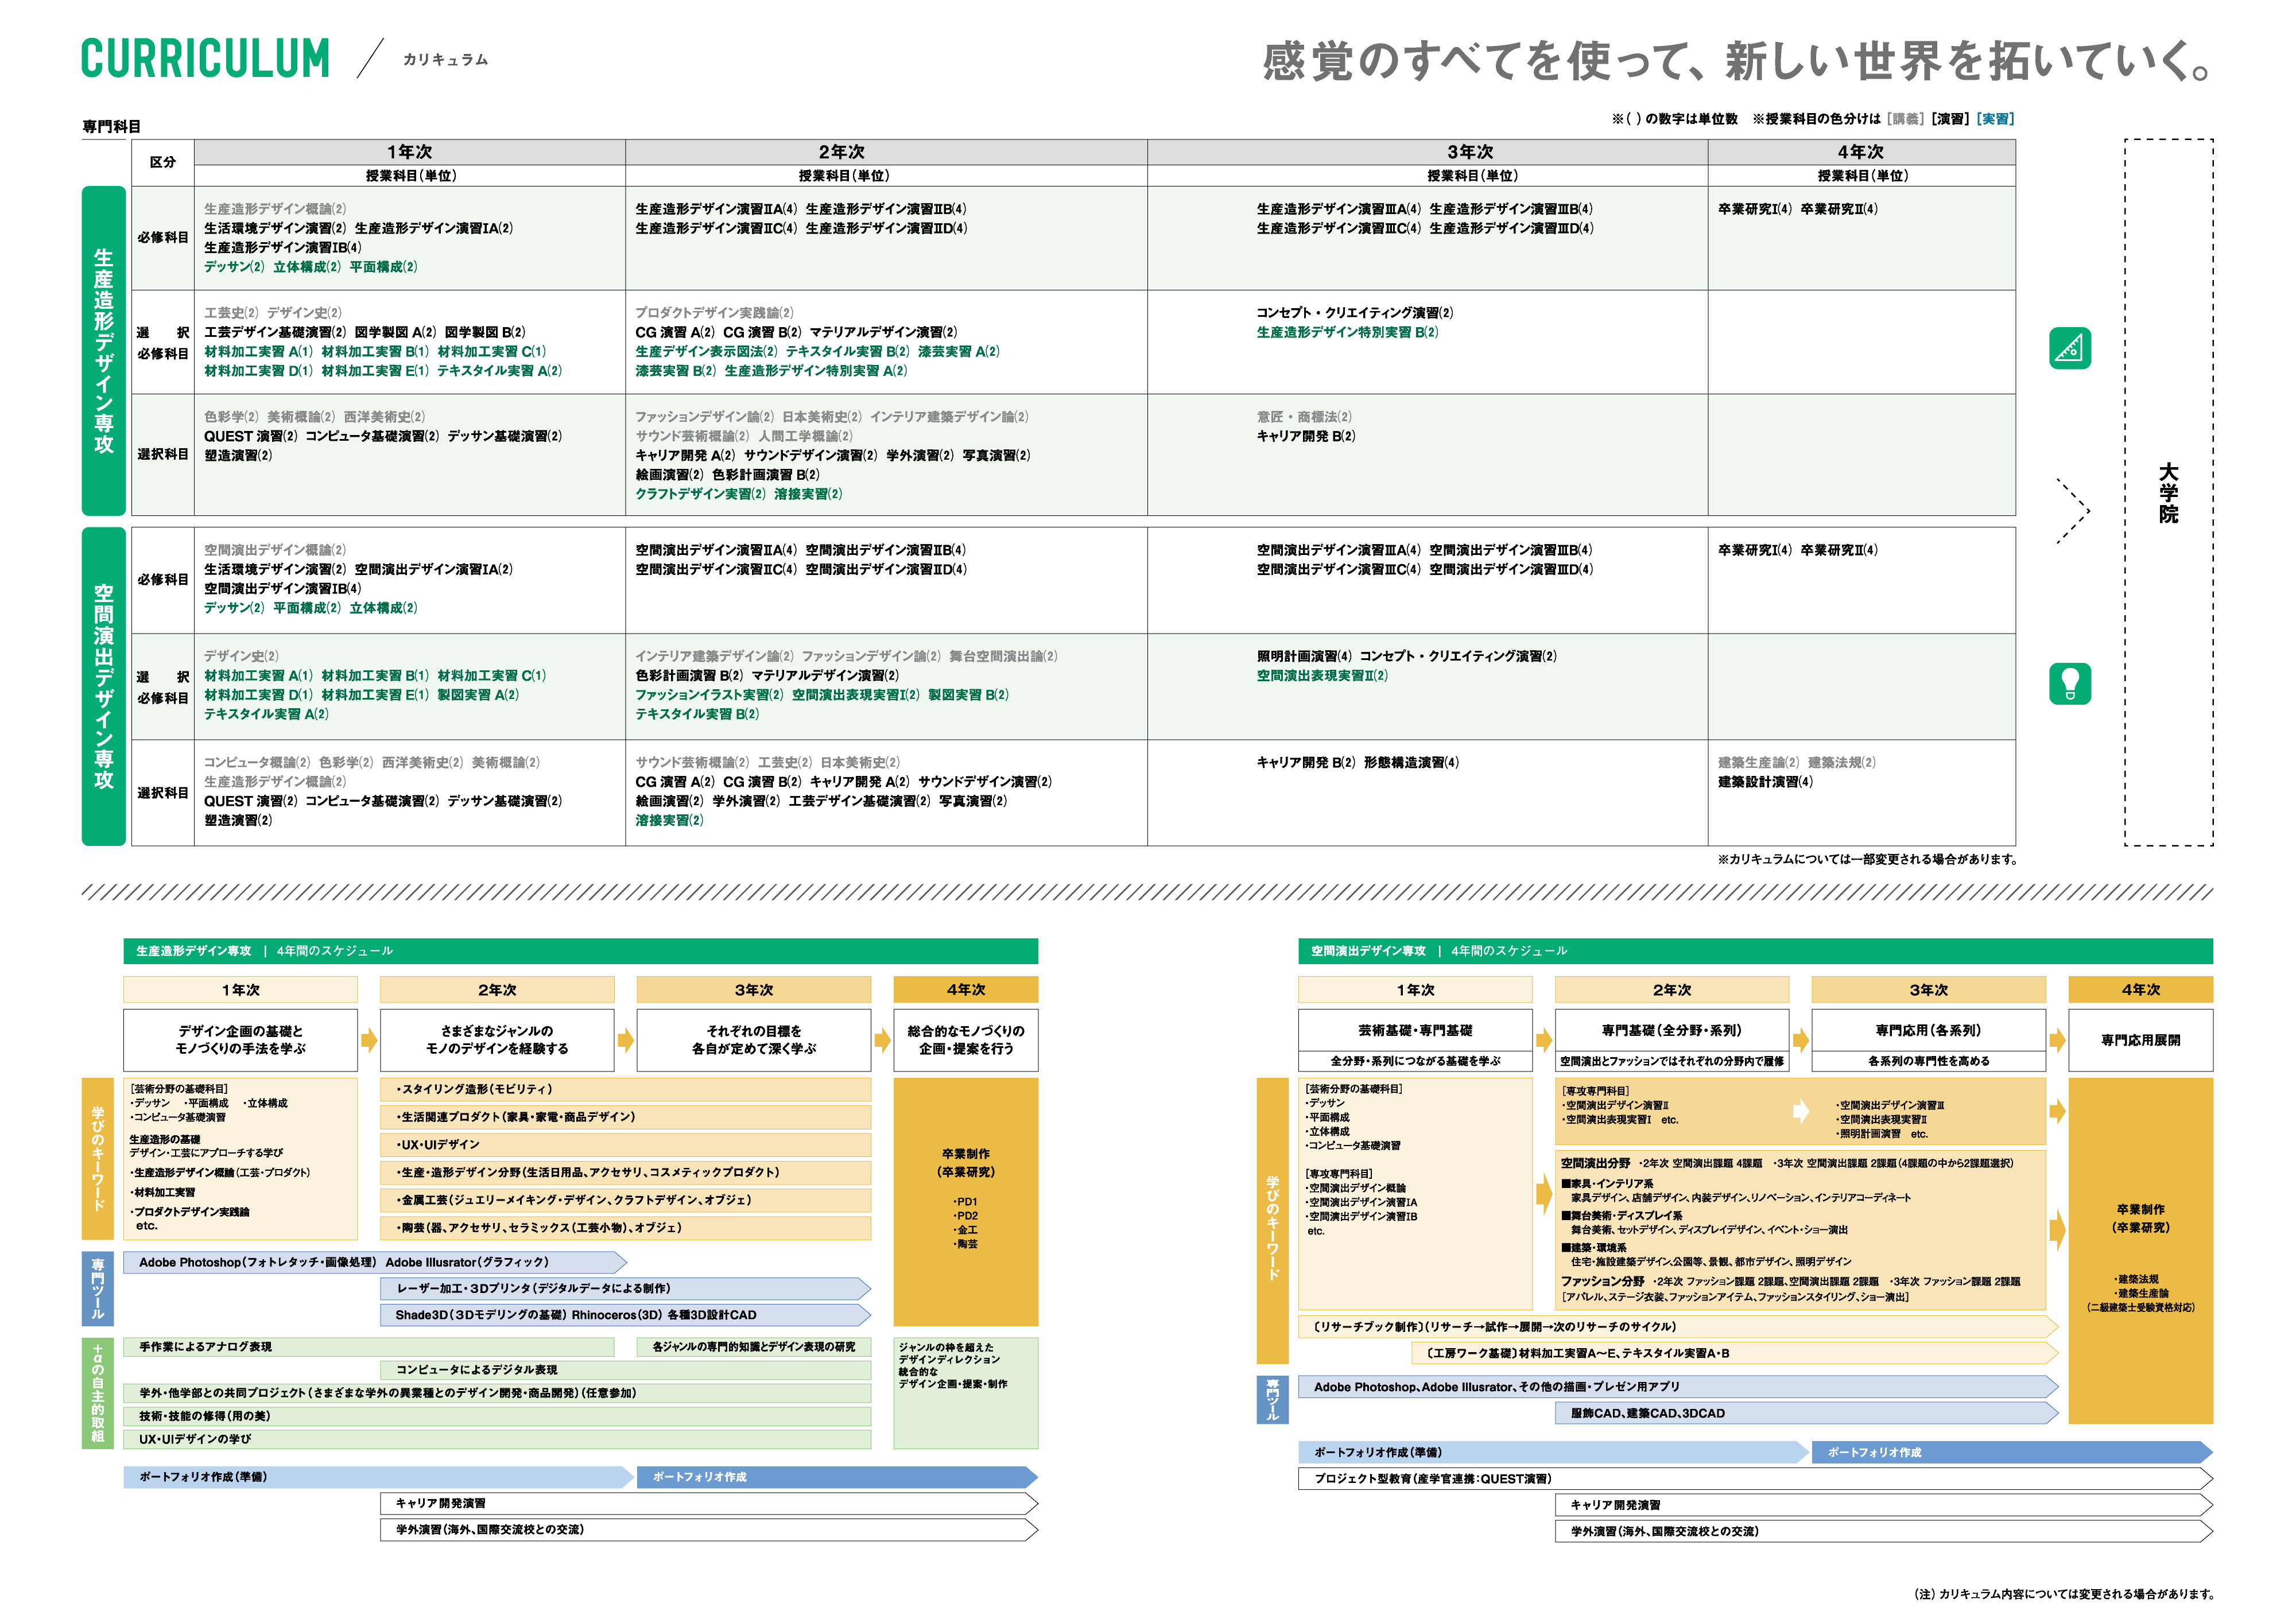The image size is (2296, 1623).
Task: Click コンピュータ概論(2)
Action: click(x=257, y=762)
